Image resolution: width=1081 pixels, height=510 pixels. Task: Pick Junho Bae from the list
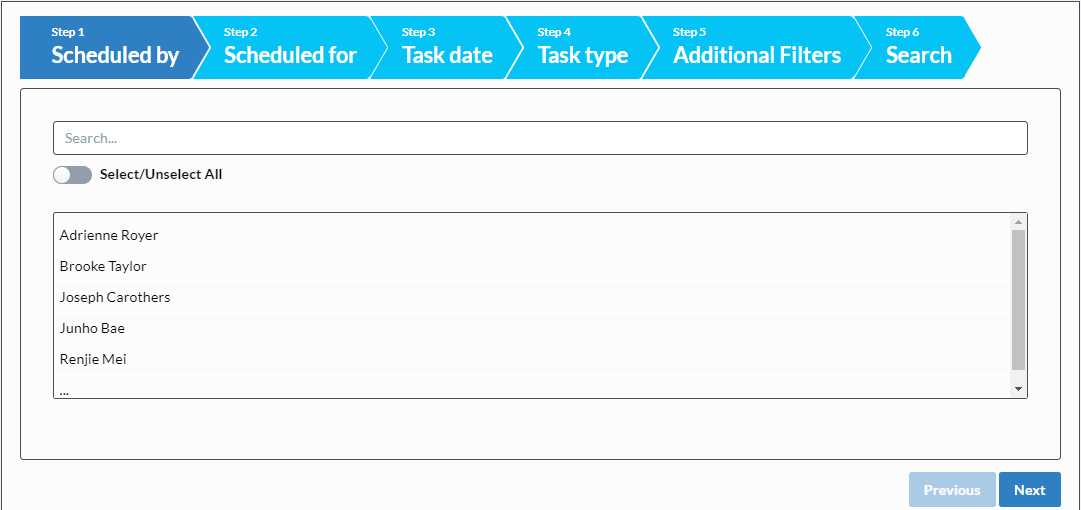tap(531, 328)
